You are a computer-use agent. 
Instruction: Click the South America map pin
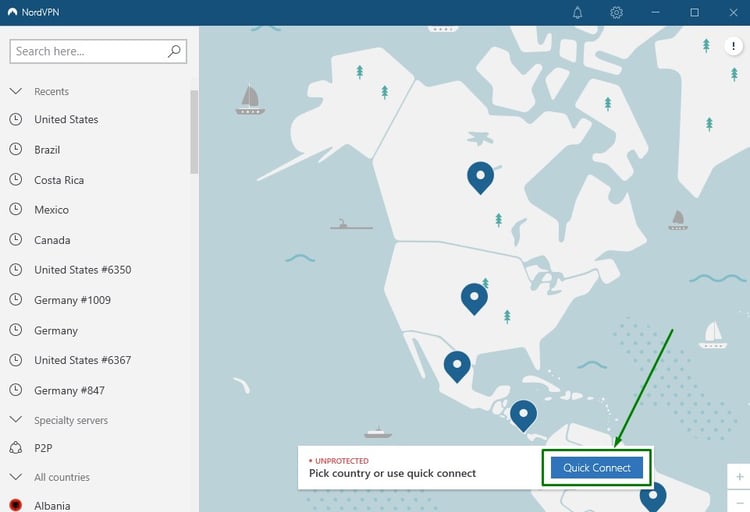pos(653,497)
